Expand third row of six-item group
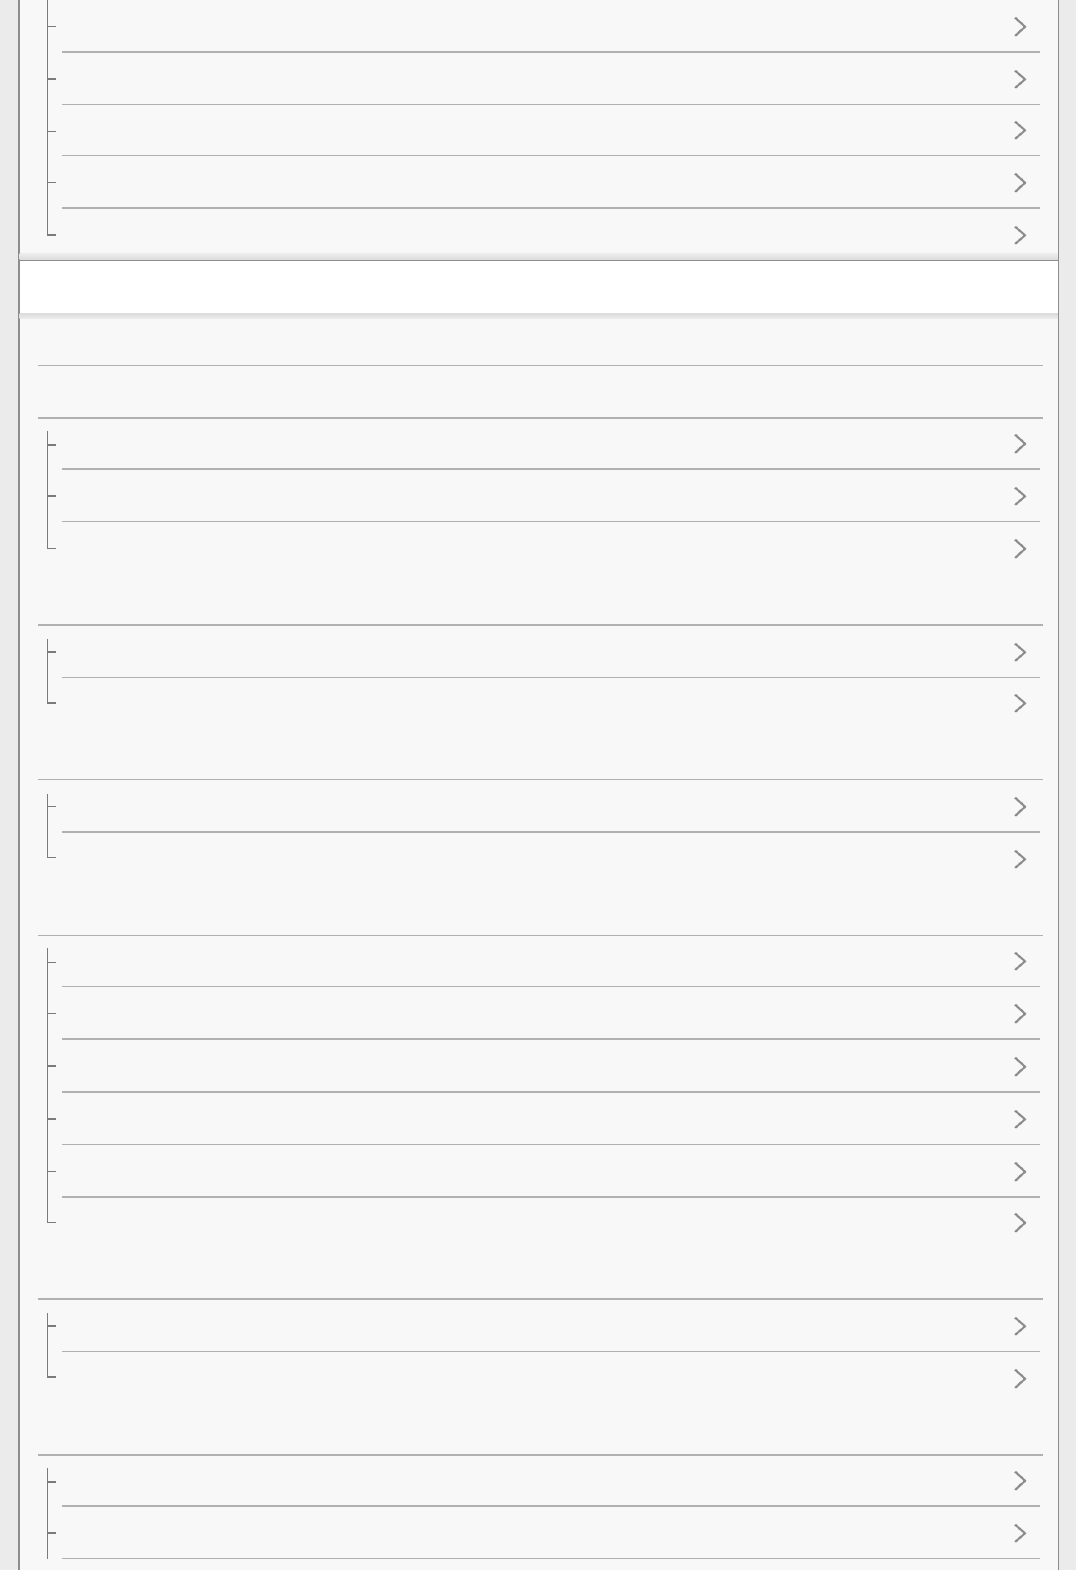Image resolution: width=1076 pixels, height=1570 pixels. pos(1019,1067)
